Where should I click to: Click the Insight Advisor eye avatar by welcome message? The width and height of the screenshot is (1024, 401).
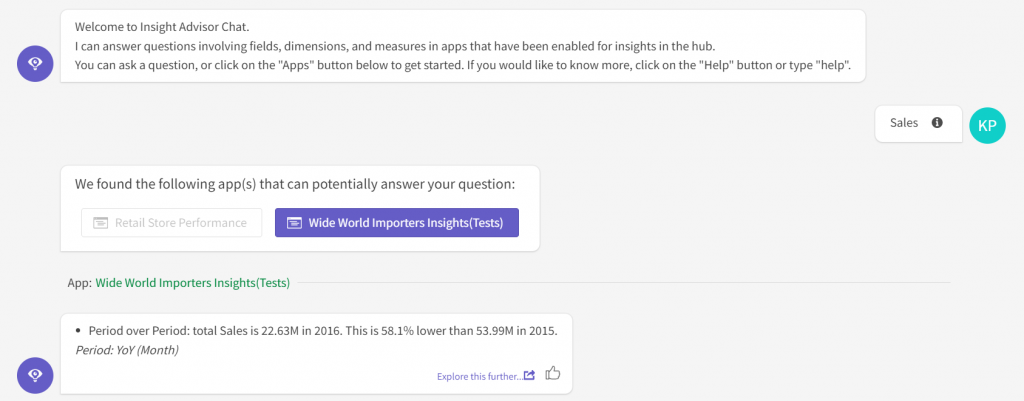point(35,63)
